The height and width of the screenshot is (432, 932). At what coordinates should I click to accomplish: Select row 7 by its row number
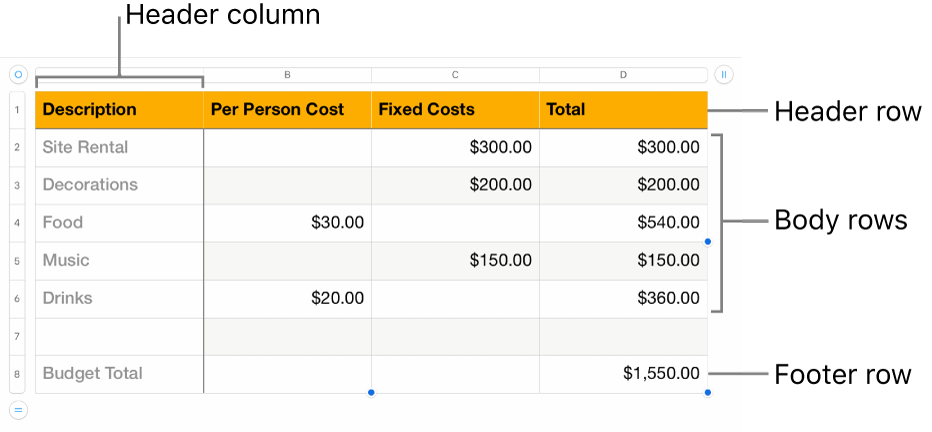pyautogui.click(x=18, y=337)
